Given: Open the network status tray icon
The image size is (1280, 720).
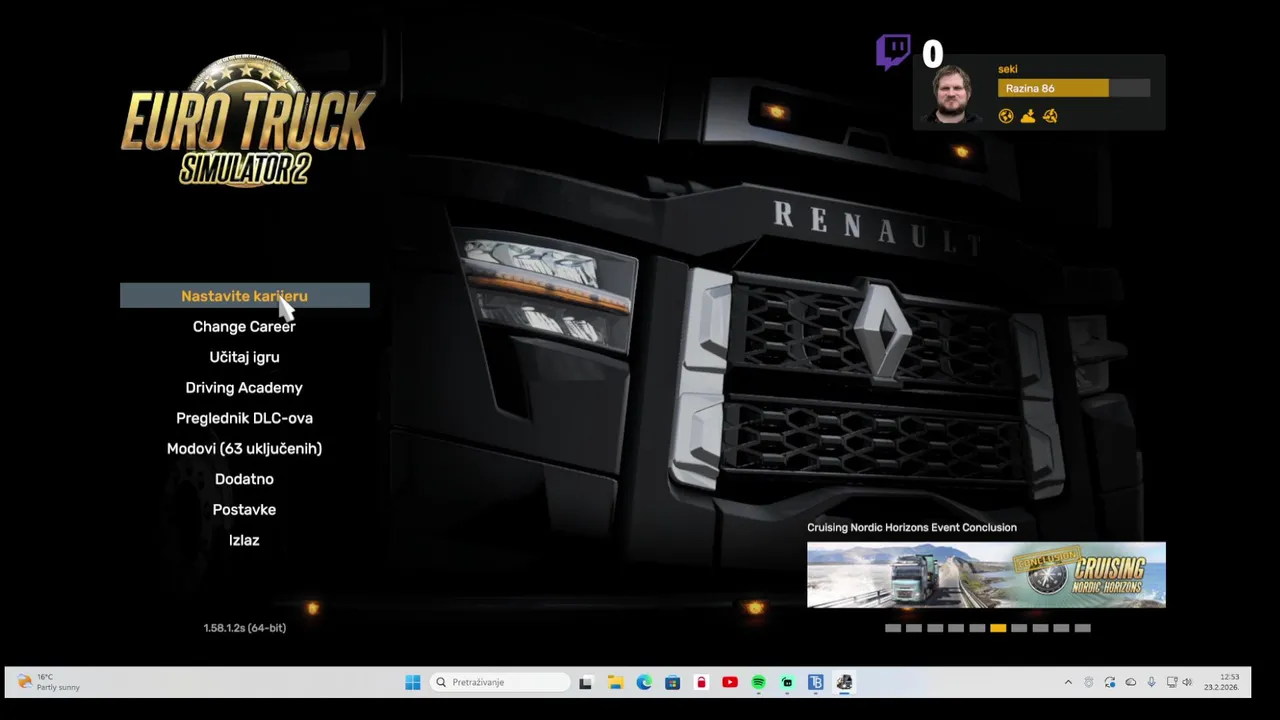Looking at the screenshot, I should pos(1172,682).
